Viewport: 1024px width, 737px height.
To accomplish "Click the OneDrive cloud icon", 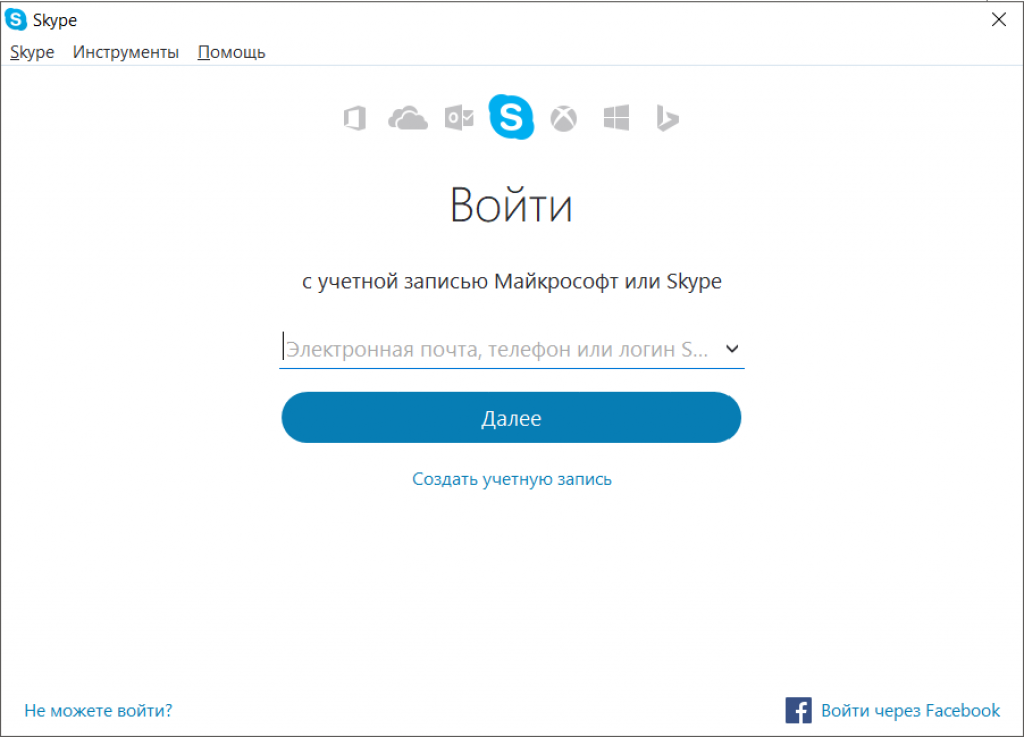I will [408, 119].
